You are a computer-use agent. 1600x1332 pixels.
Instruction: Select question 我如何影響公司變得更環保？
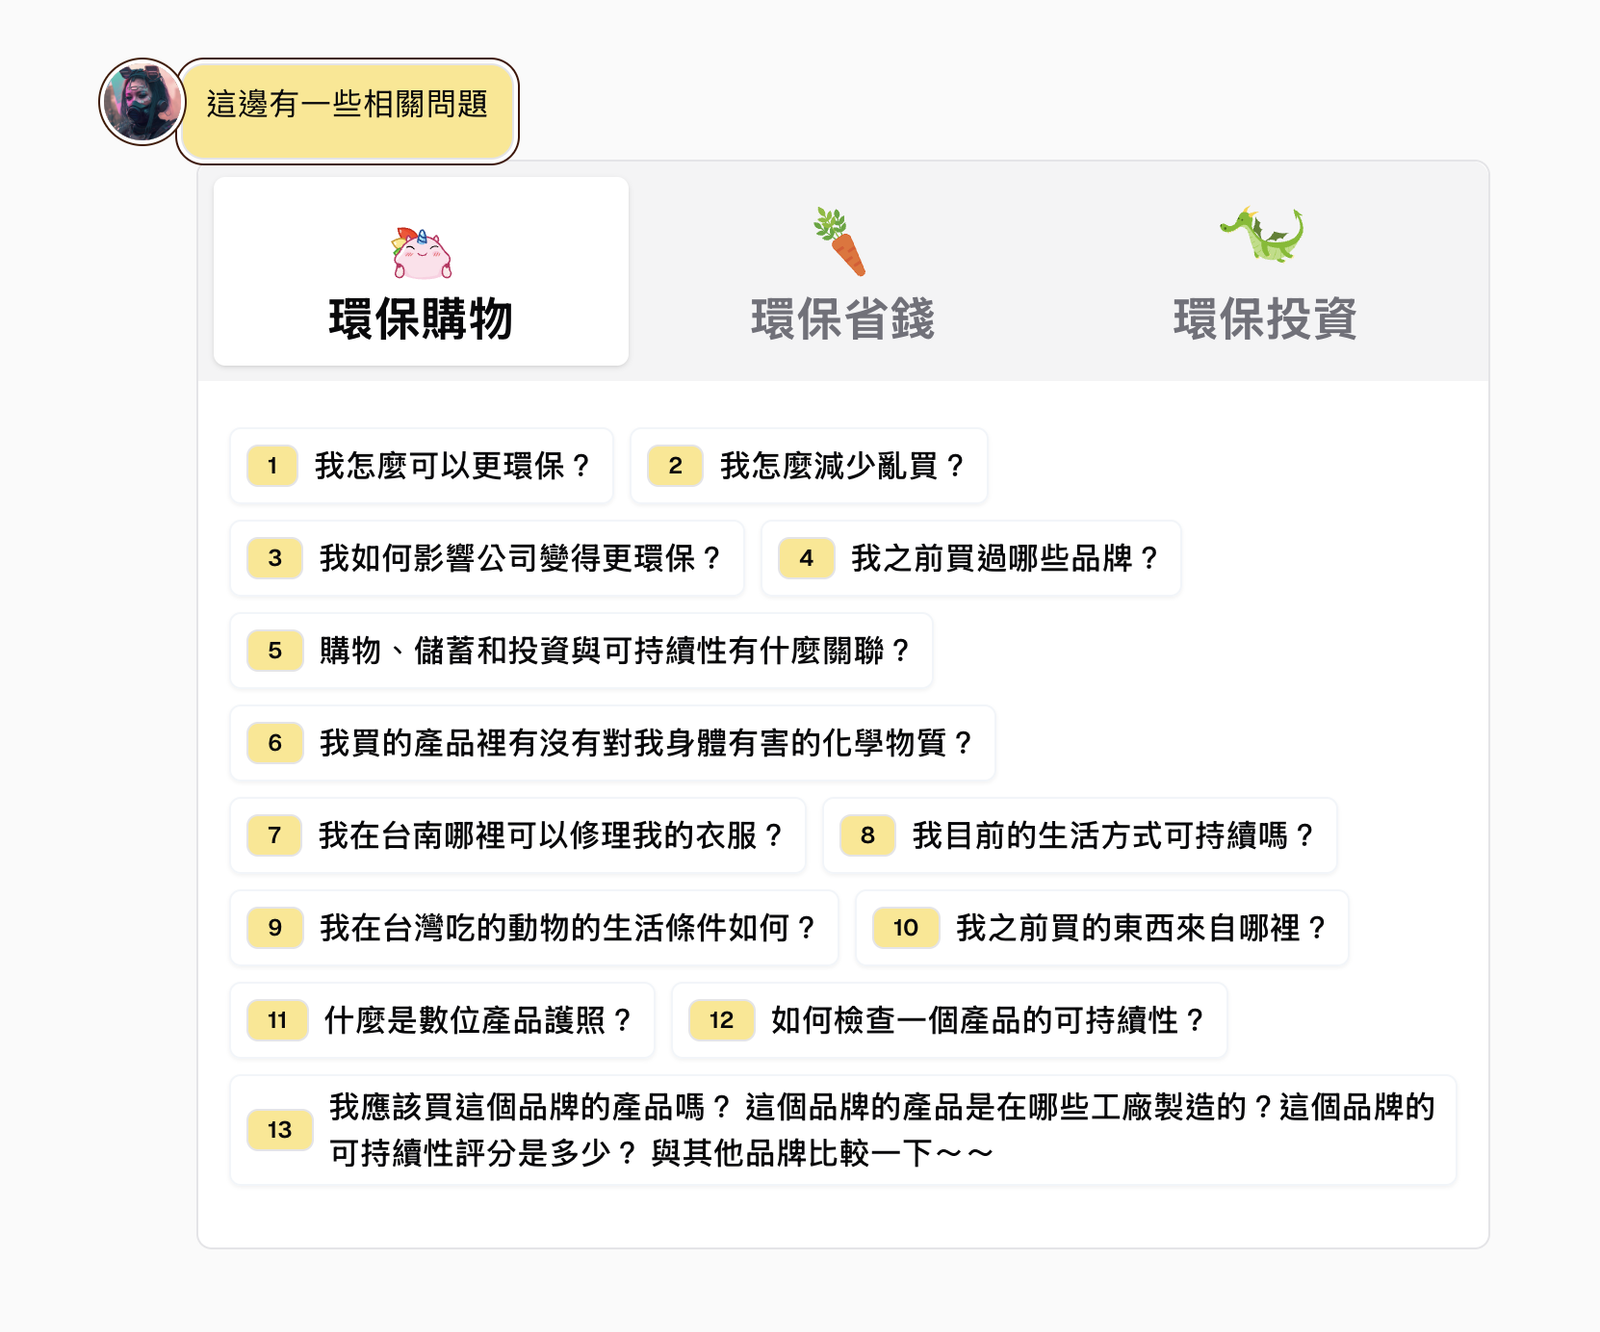[x=487, y=558]
